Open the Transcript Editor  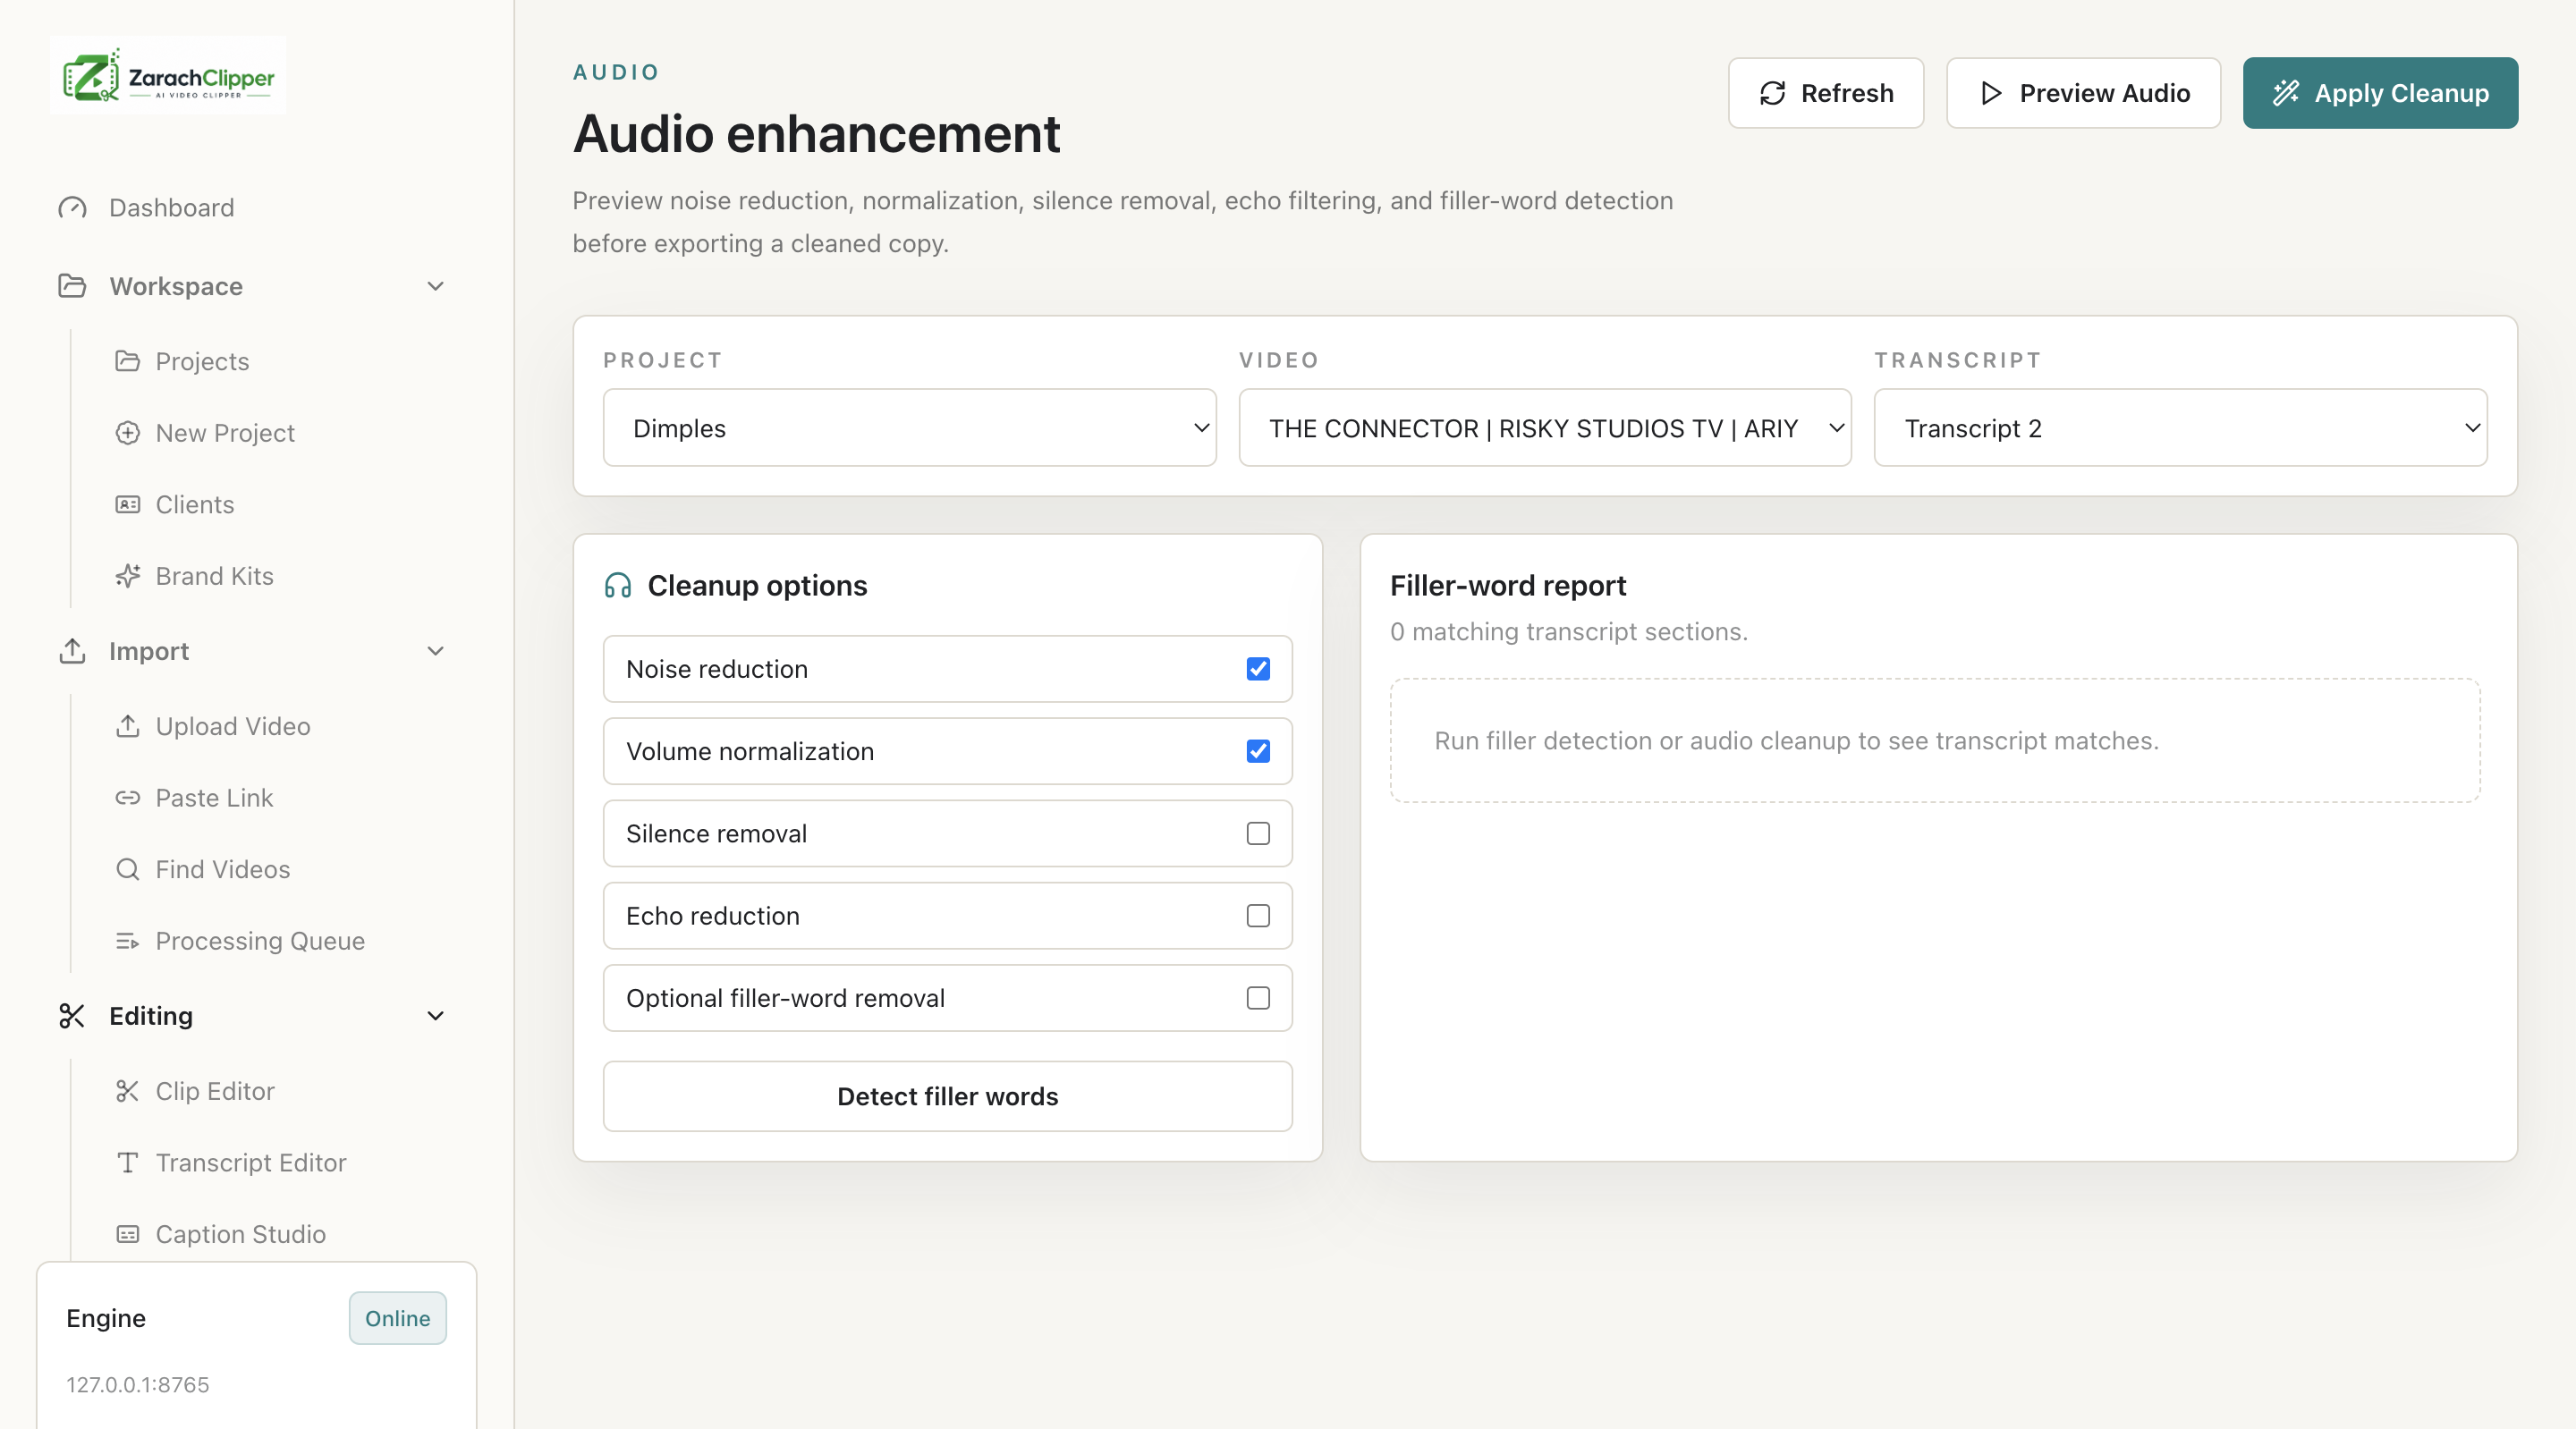point(251,1162)
